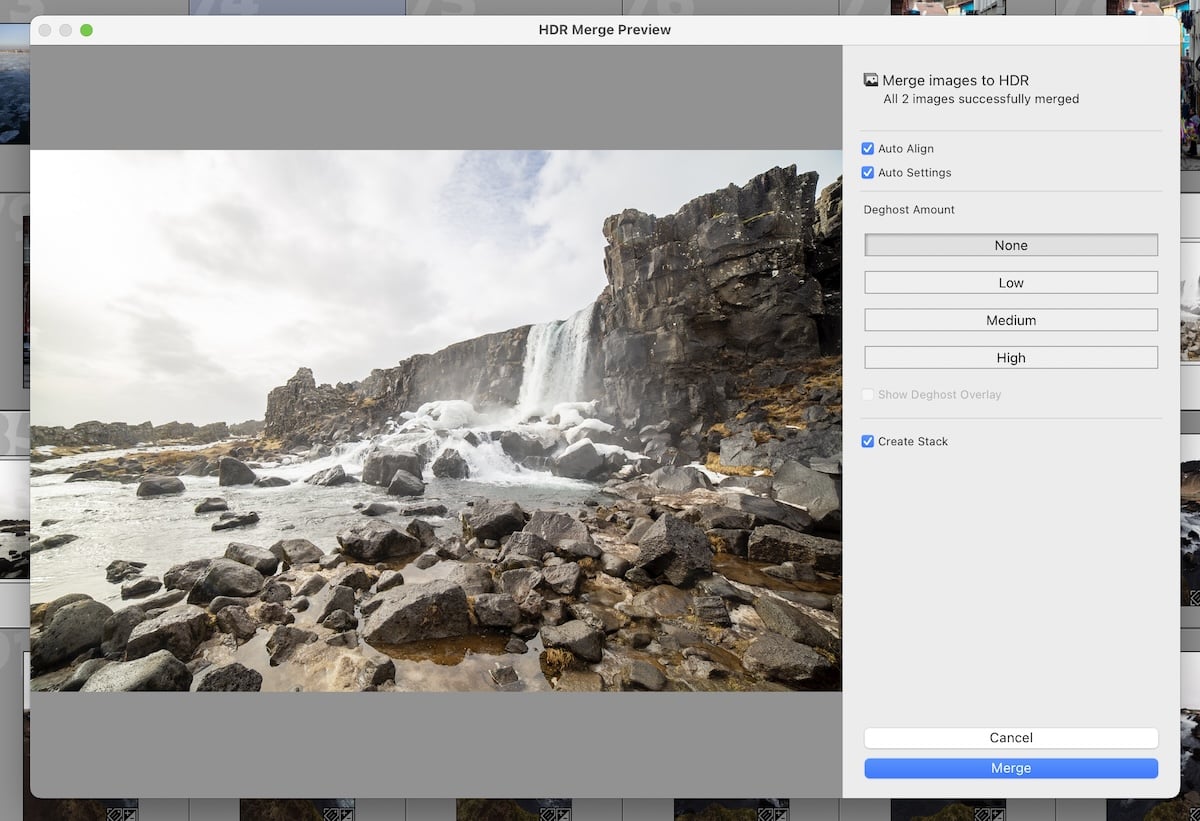1200x821 pixels.
Task: Click the crop badge on the second bottom thumbnail
Action: pos(333,814)
